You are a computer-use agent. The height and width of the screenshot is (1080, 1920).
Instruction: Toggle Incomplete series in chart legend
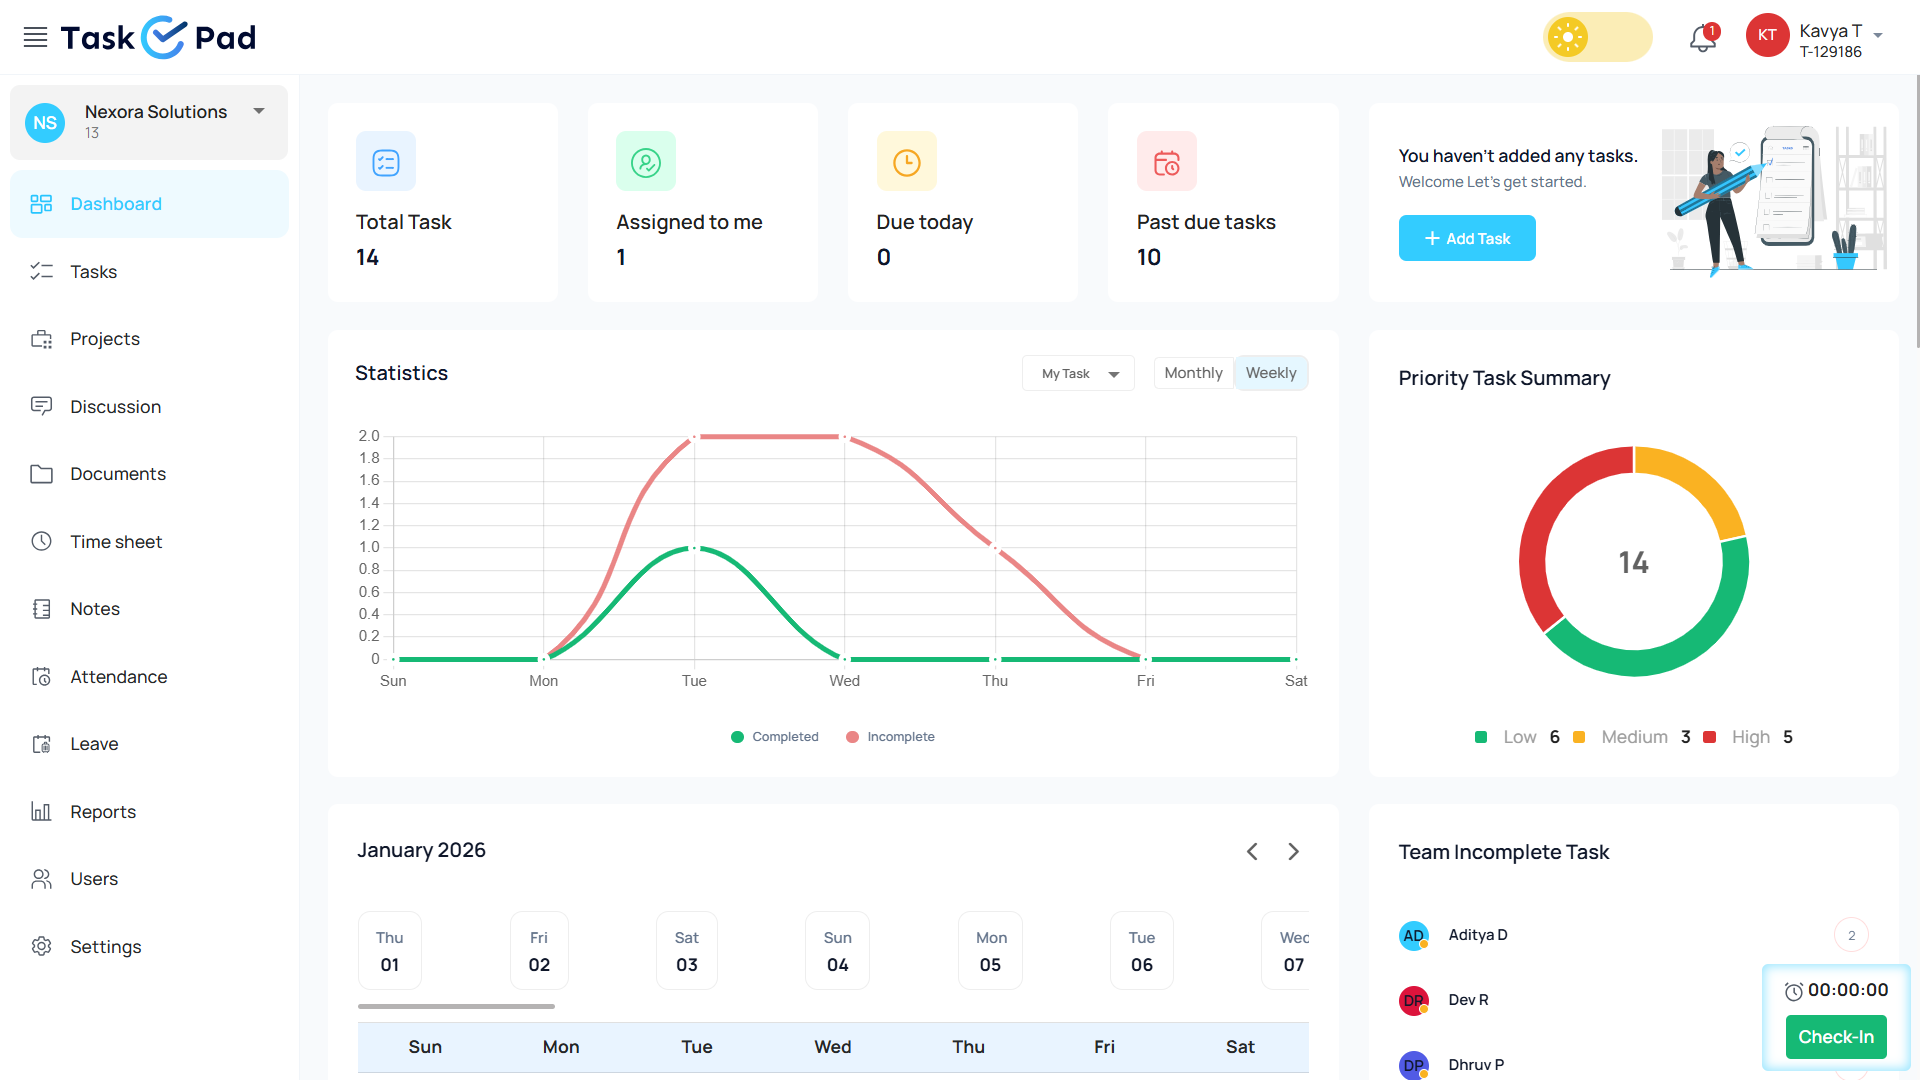890,737
